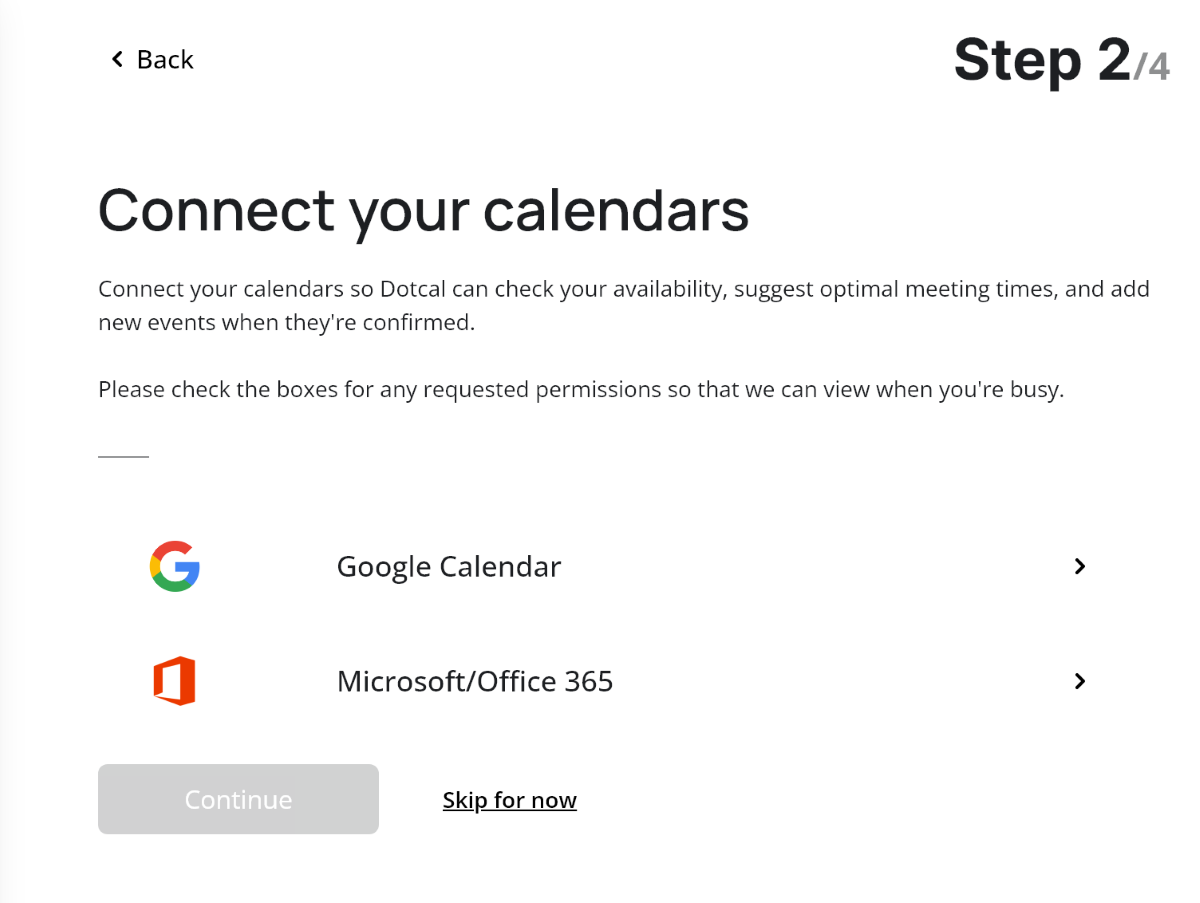
Task: Click the Step 2 progress indicator
Action: point(1041,60)
